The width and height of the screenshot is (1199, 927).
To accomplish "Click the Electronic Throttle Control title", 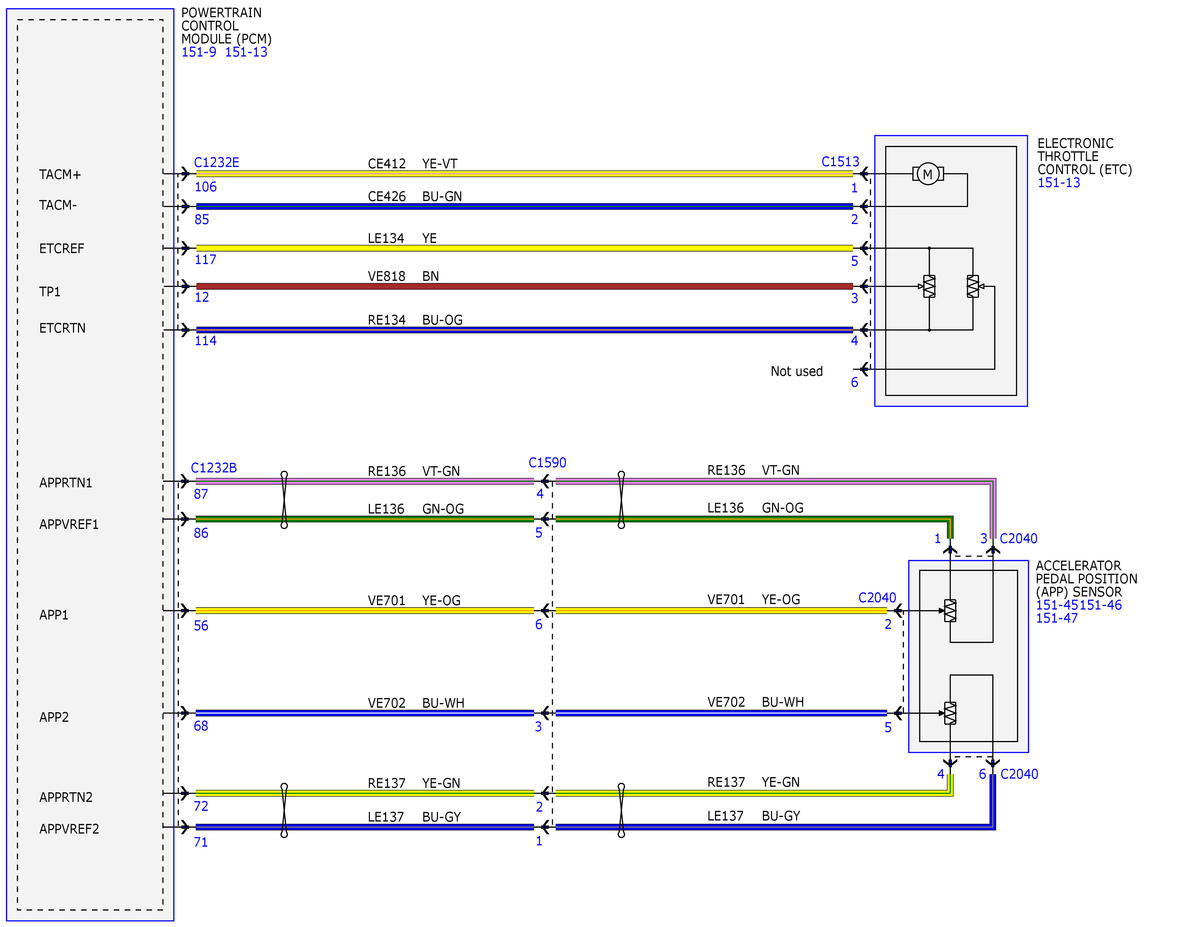I will [x=1084, y=156].
